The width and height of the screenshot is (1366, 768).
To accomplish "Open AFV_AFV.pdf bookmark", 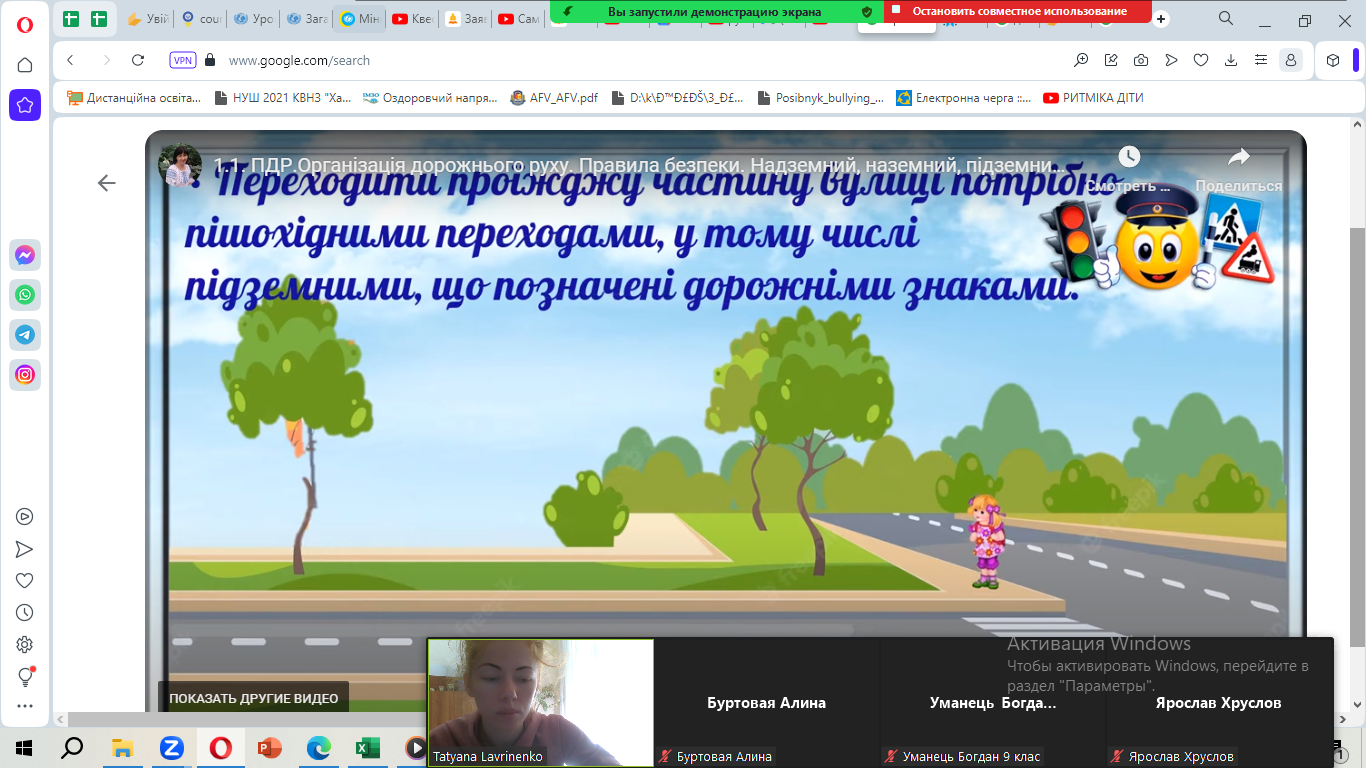I will pos(554,98).
